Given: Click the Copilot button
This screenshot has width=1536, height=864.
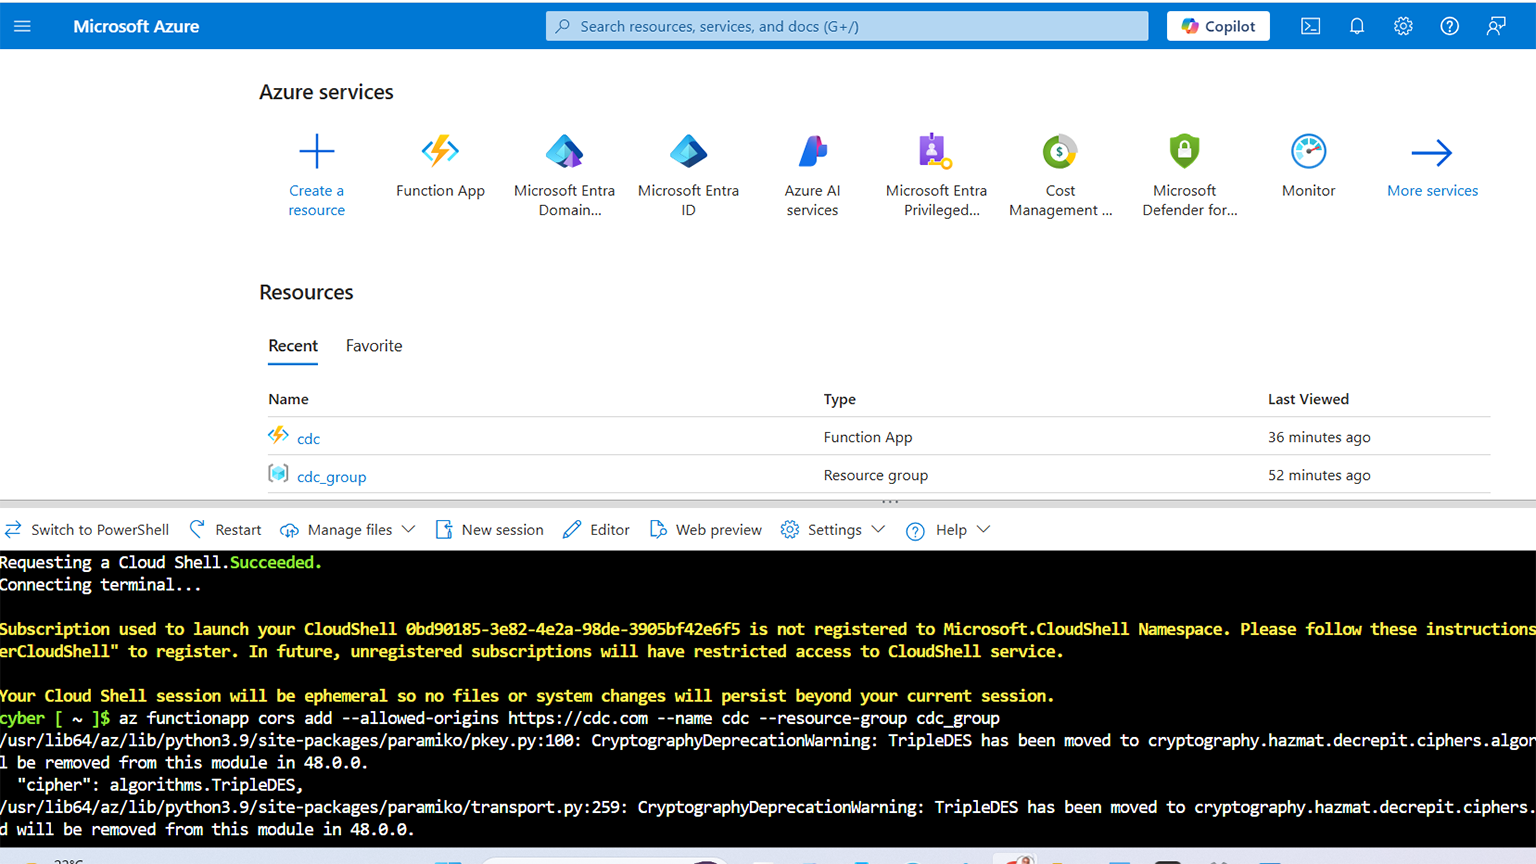Looking at the screenshot, I should [1218, 26].
